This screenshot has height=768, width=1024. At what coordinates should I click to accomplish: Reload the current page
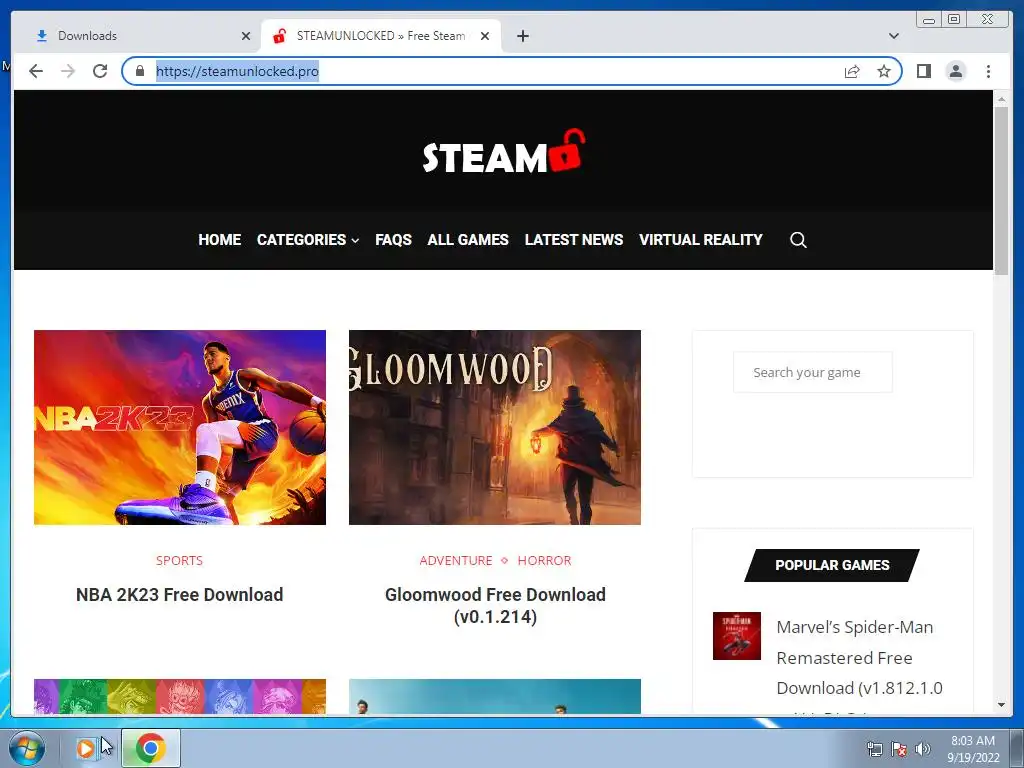click(100, 71)
